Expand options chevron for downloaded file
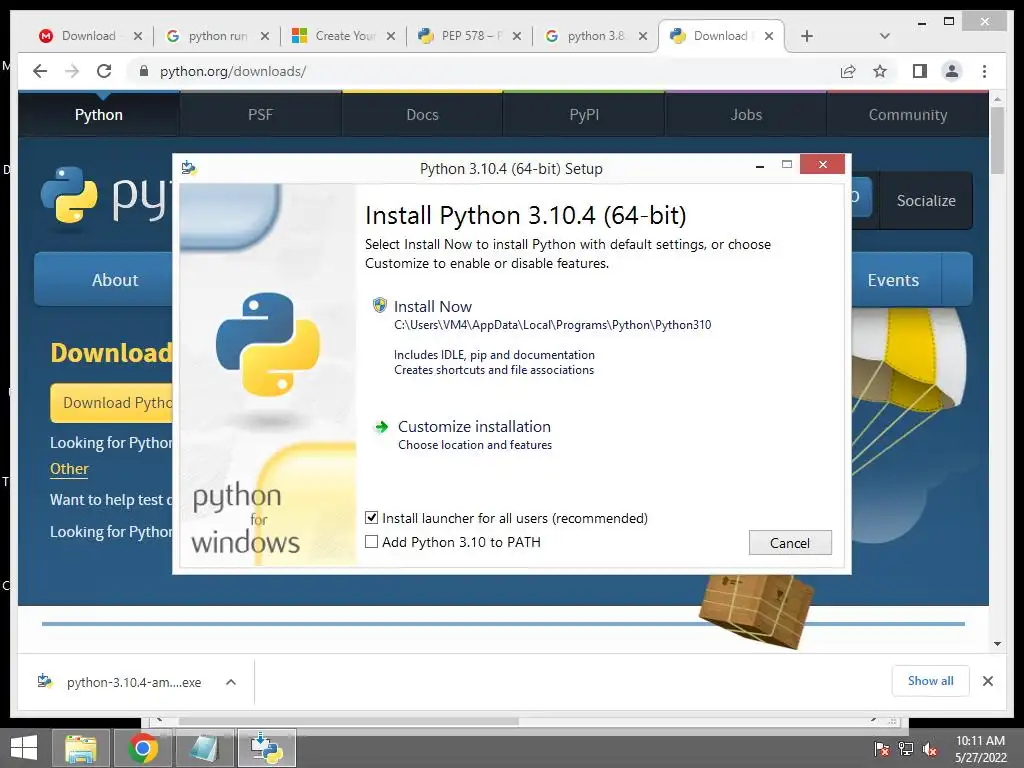 click(231, 682)
